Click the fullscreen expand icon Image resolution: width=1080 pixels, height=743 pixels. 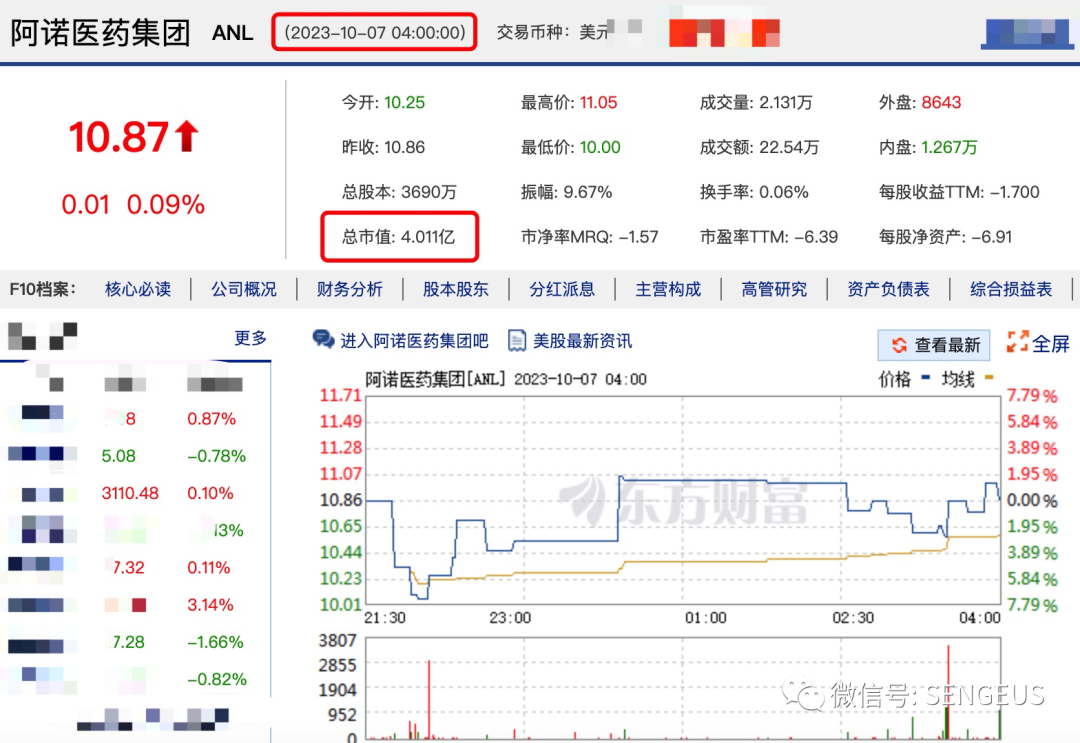click(x=1017, y=342)
